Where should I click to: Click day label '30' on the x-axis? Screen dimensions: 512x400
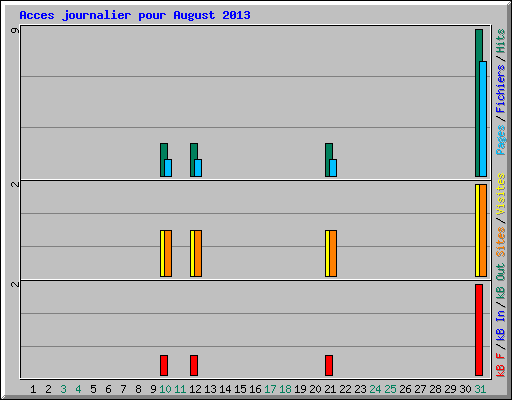click(465, 389)
